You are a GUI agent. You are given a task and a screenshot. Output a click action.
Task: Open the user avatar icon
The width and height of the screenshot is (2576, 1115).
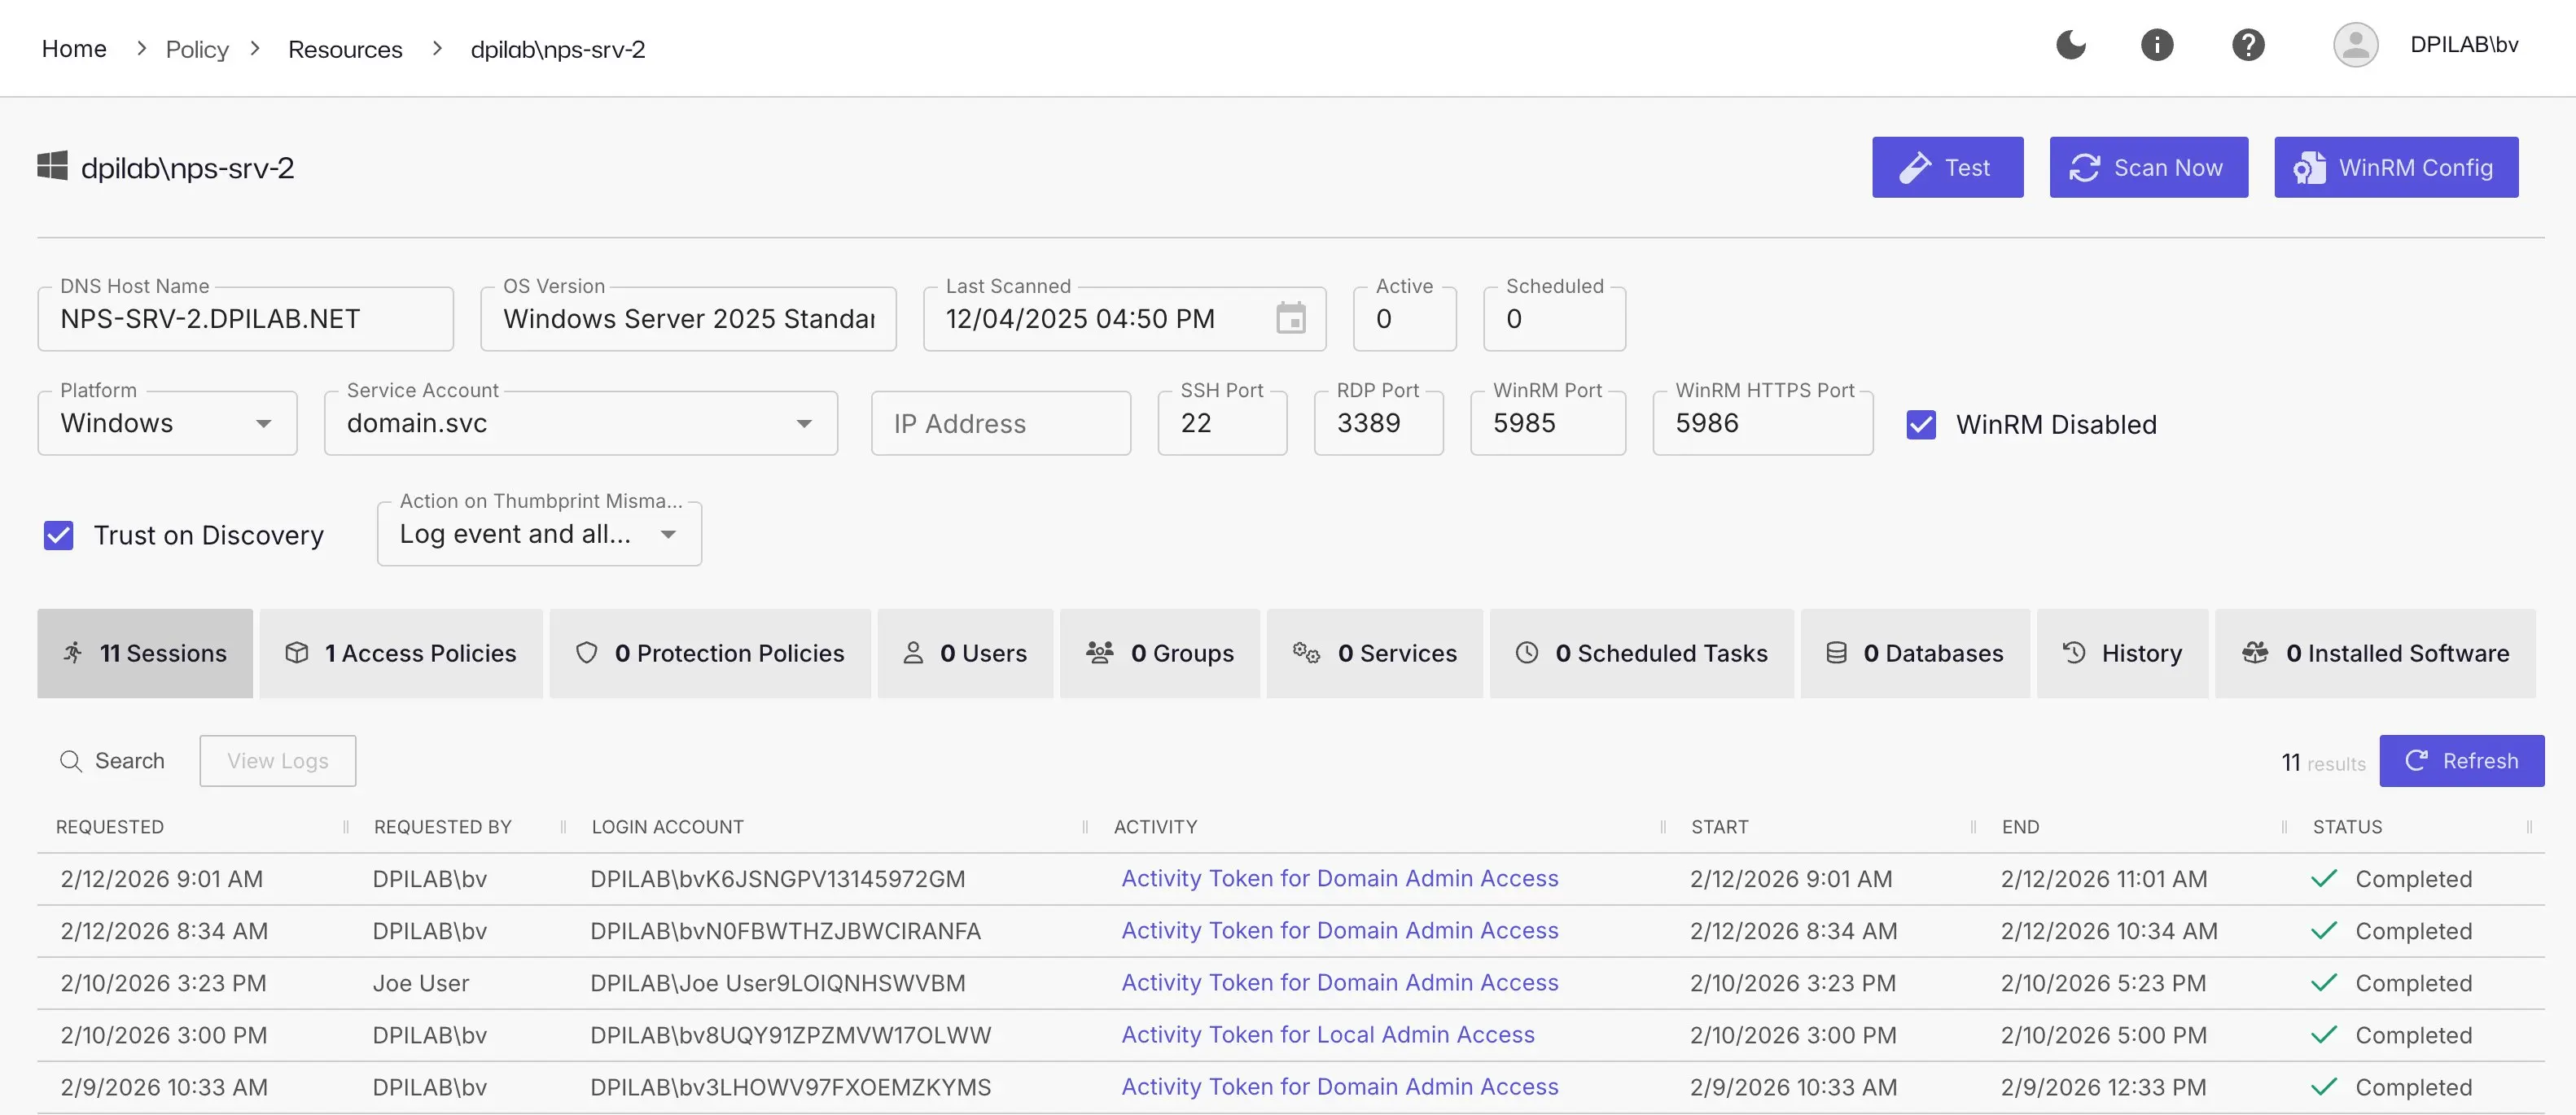click(x=2355, y=45)
